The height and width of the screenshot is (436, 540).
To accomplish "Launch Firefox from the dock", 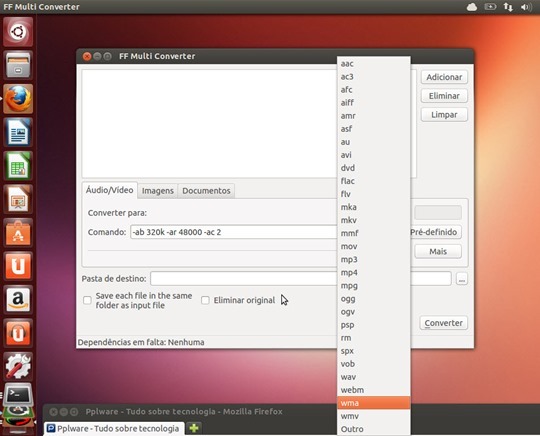I will (x=18, y=98).
